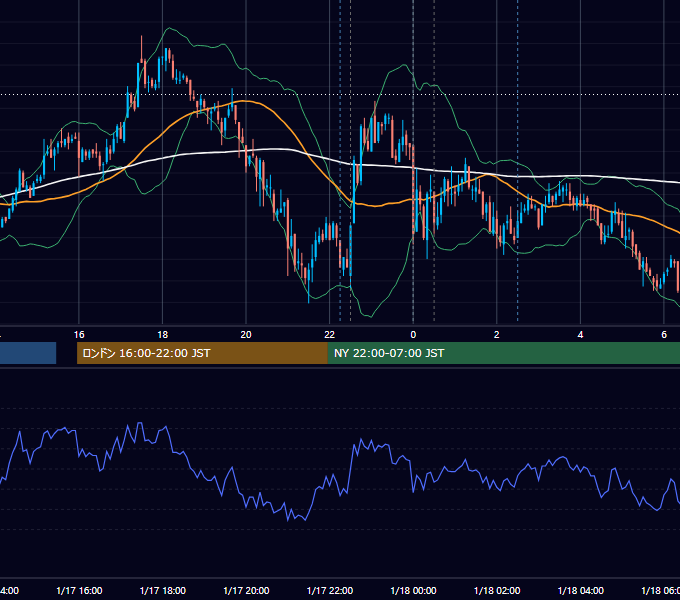Click the blue dashed vertical marker after 2
680x600 pixels.
click(x=517, y=160)
